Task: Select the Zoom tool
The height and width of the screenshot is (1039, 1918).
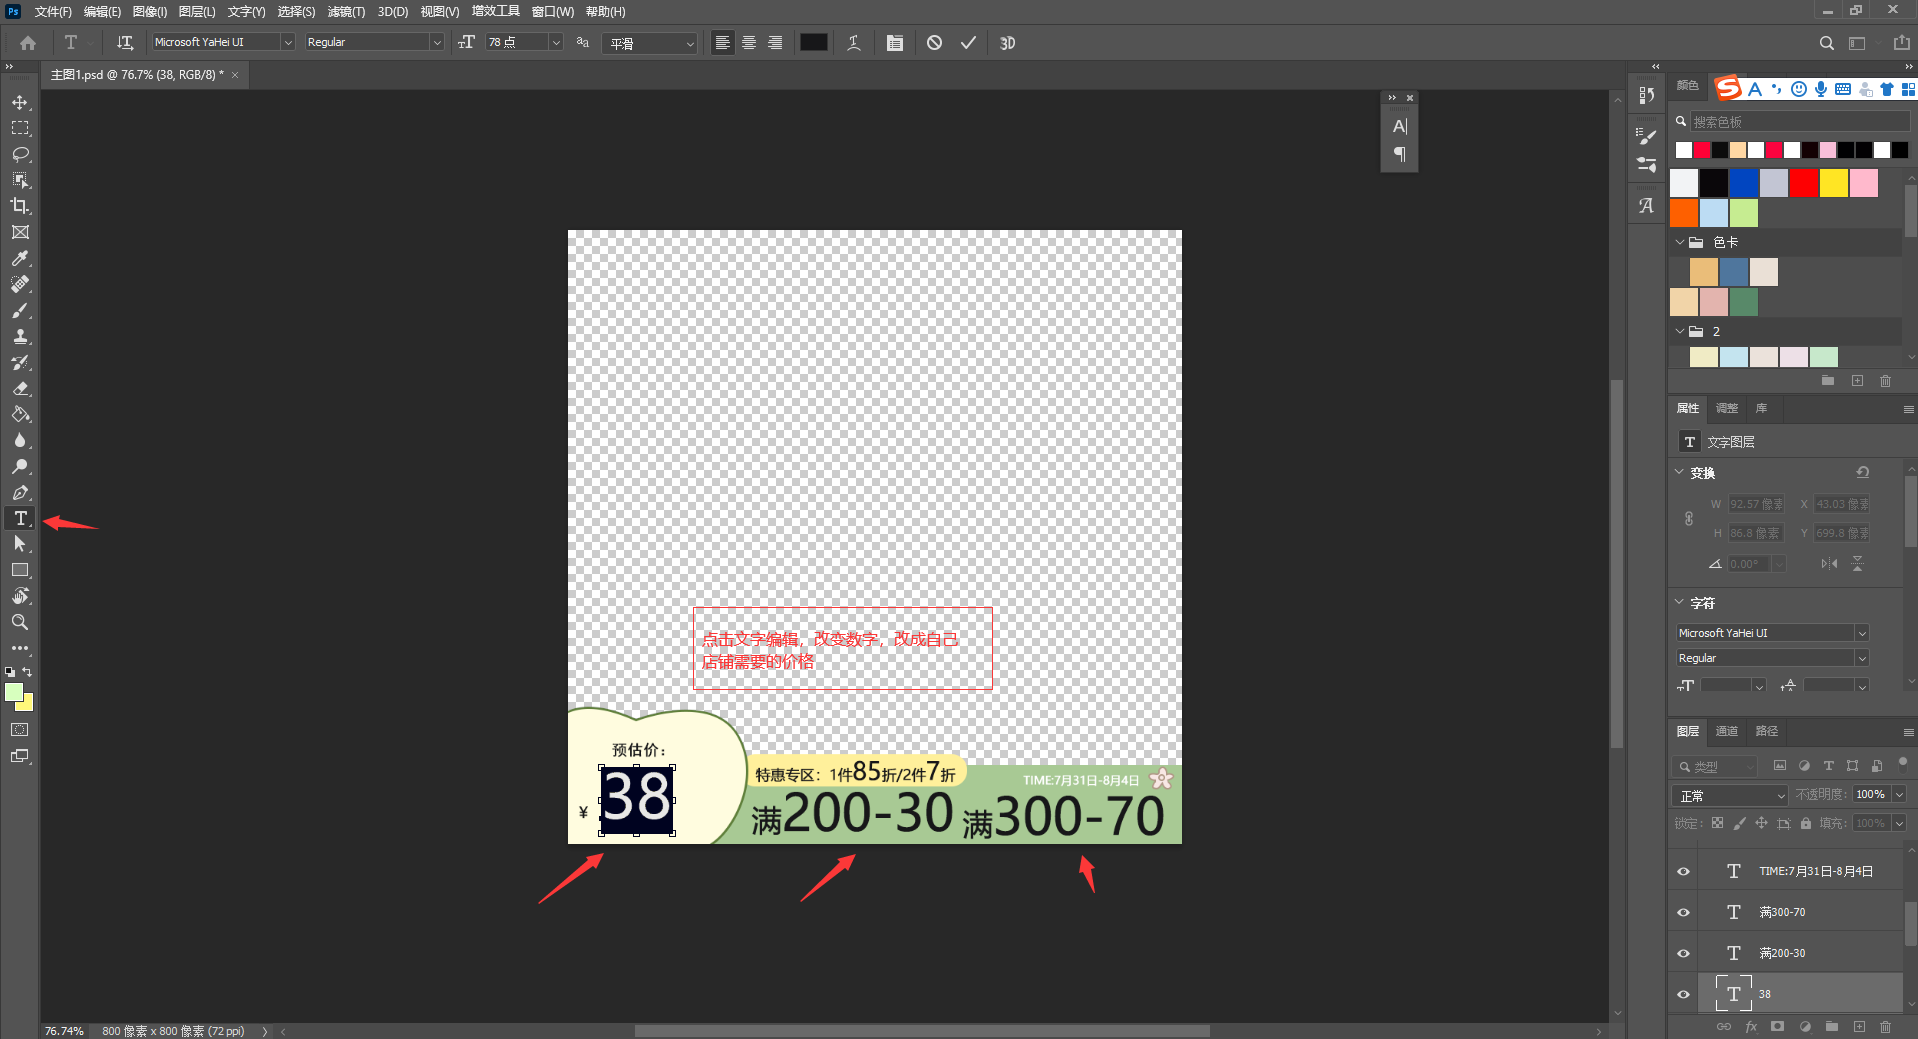Action: pos(20,622)
